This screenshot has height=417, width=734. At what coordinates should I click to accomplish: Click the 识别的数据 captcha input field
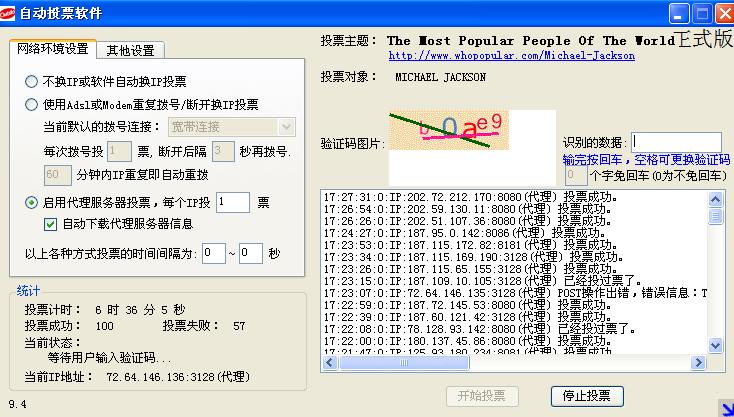pos(675,142)
